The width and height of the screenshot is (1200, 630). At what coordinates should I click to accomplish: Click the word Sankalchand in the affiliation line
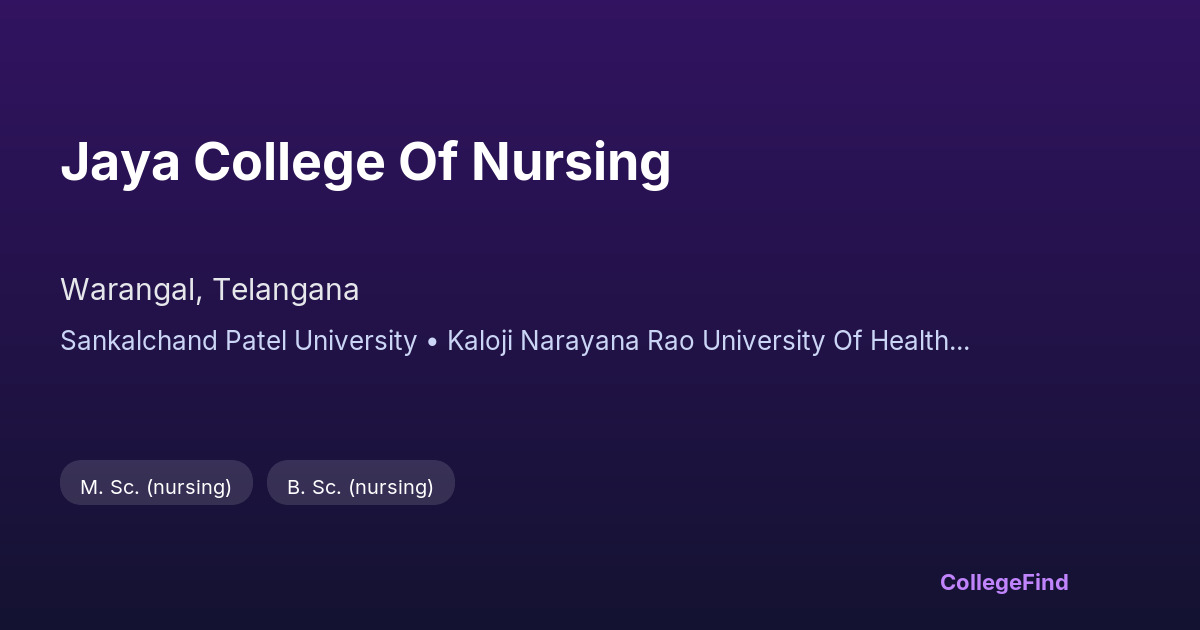click(x=139, y=341)
